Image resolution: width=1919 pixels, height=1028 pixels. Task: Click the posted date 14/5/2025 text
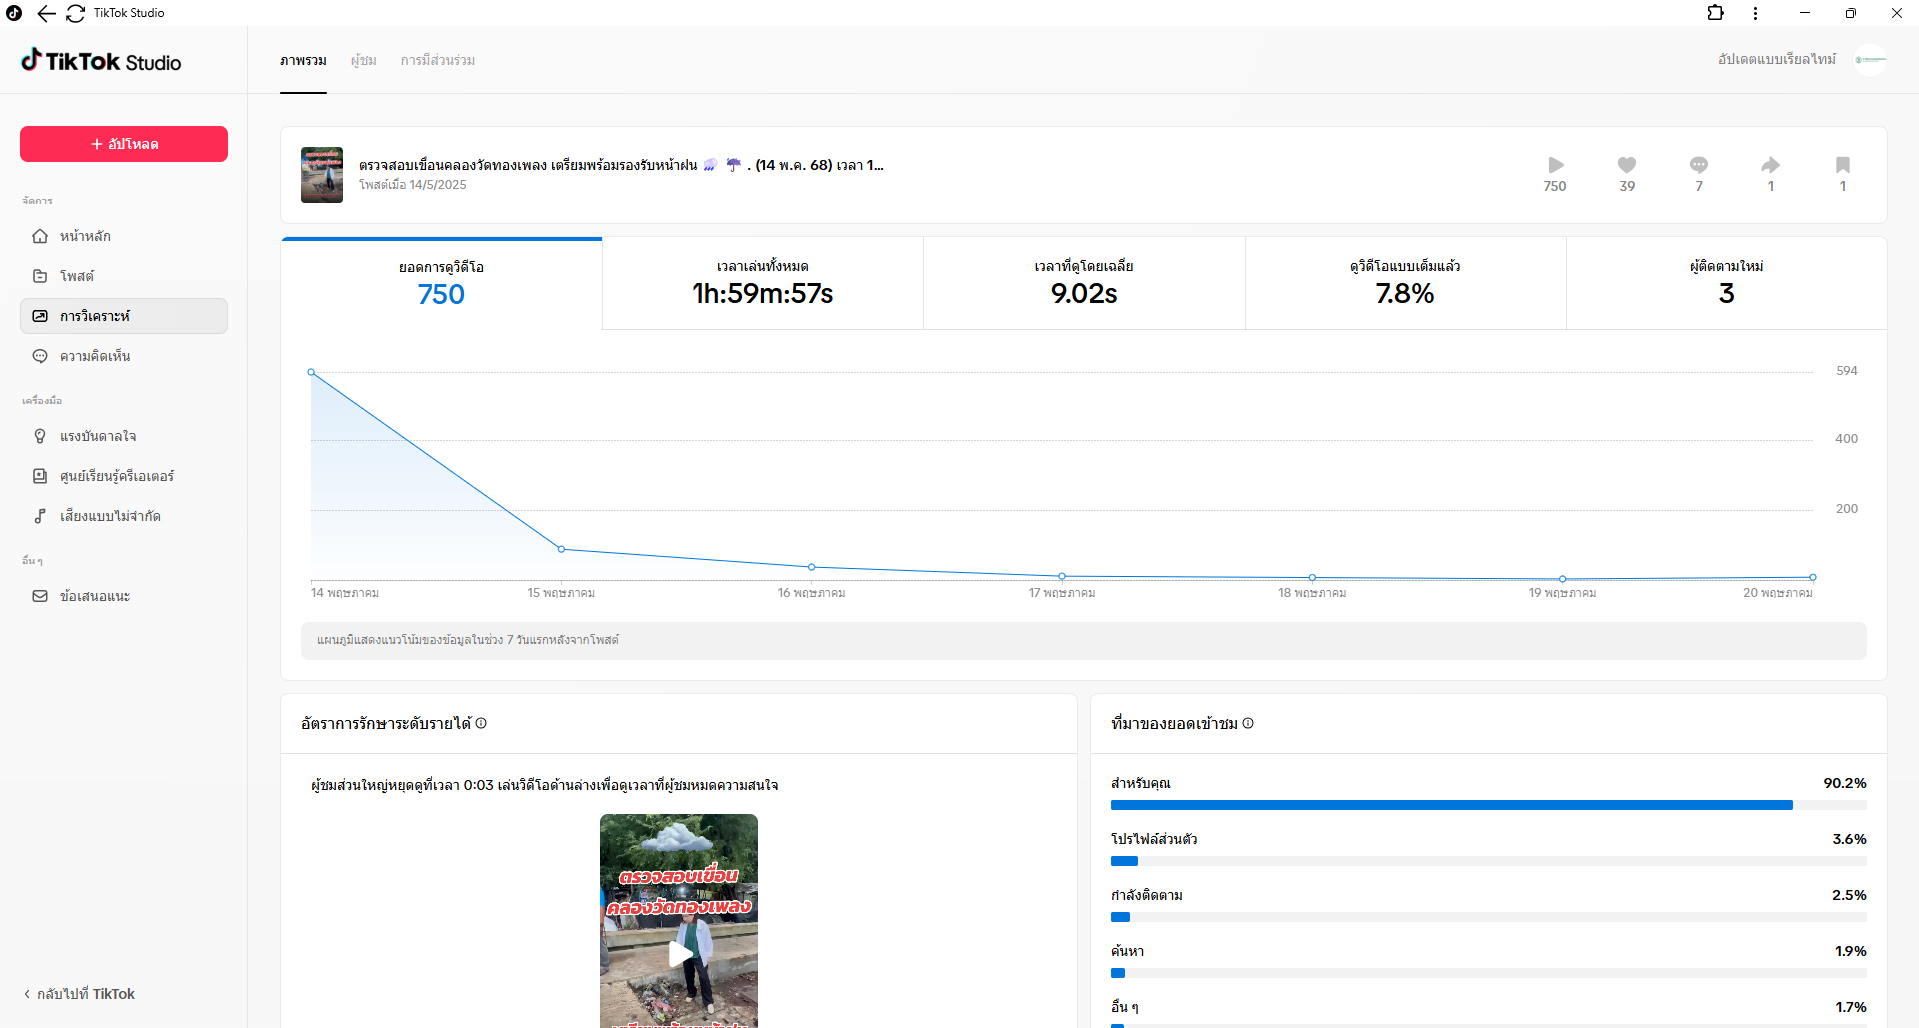click(413, 185)
